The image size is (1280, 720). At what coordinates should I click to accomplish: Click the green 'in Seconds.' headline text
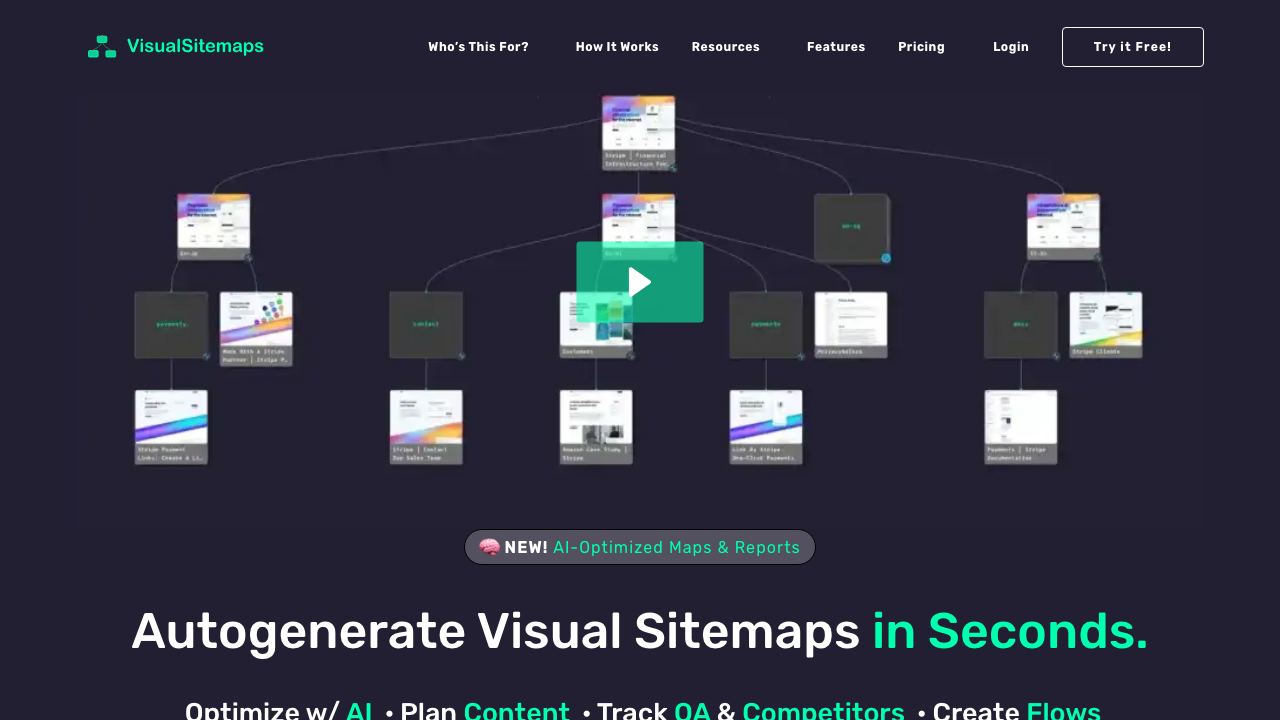click(x=1010, y=631)
